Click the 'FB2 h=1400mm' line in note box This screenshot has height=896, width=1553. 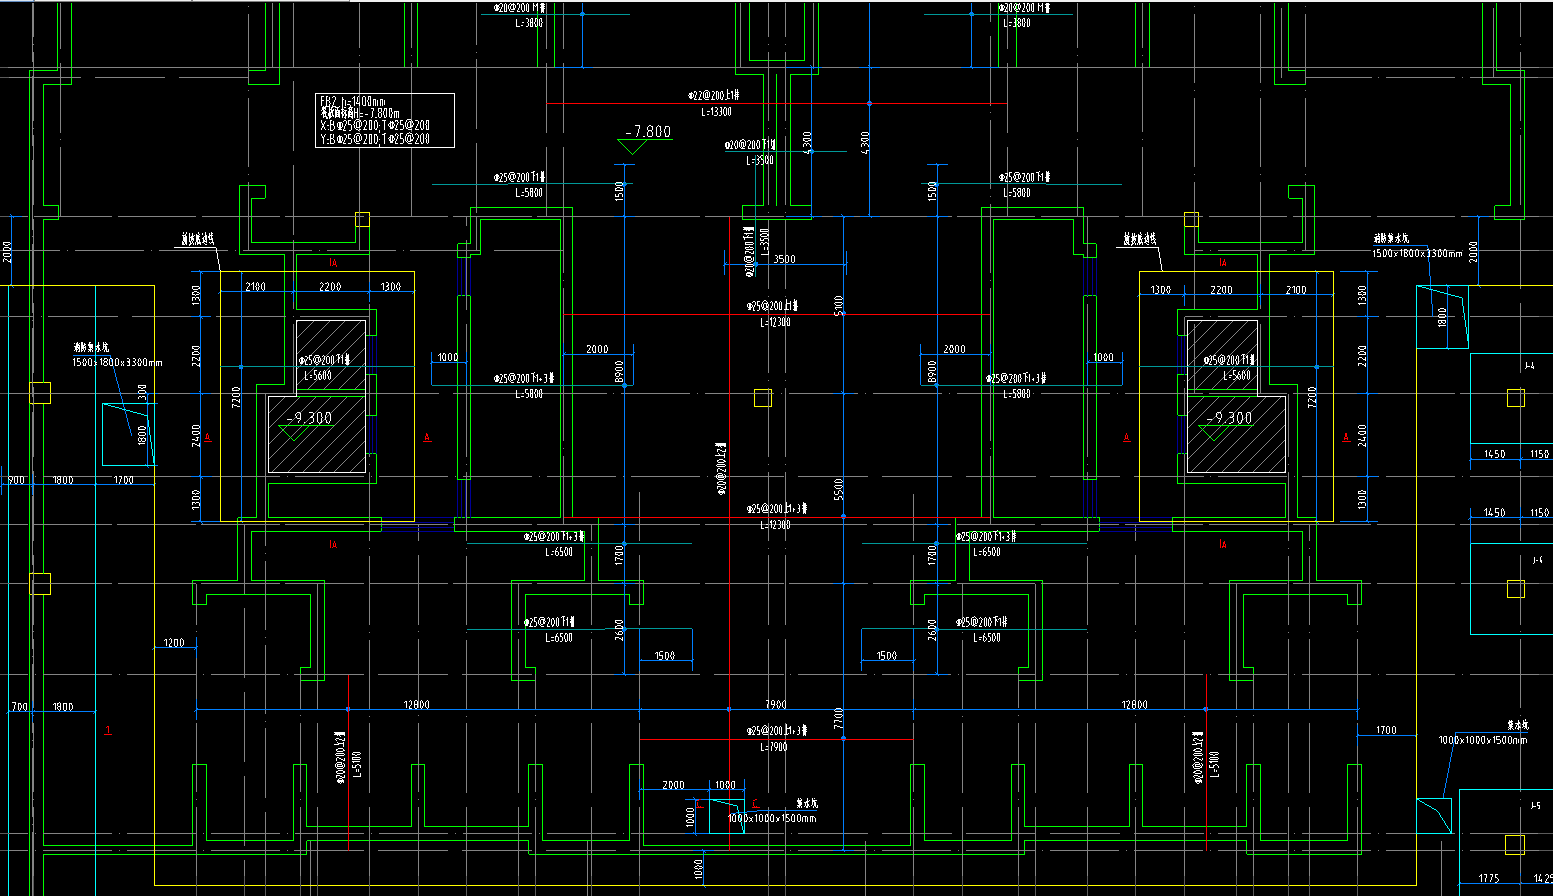pyautogui.click(x=353, y=102)
